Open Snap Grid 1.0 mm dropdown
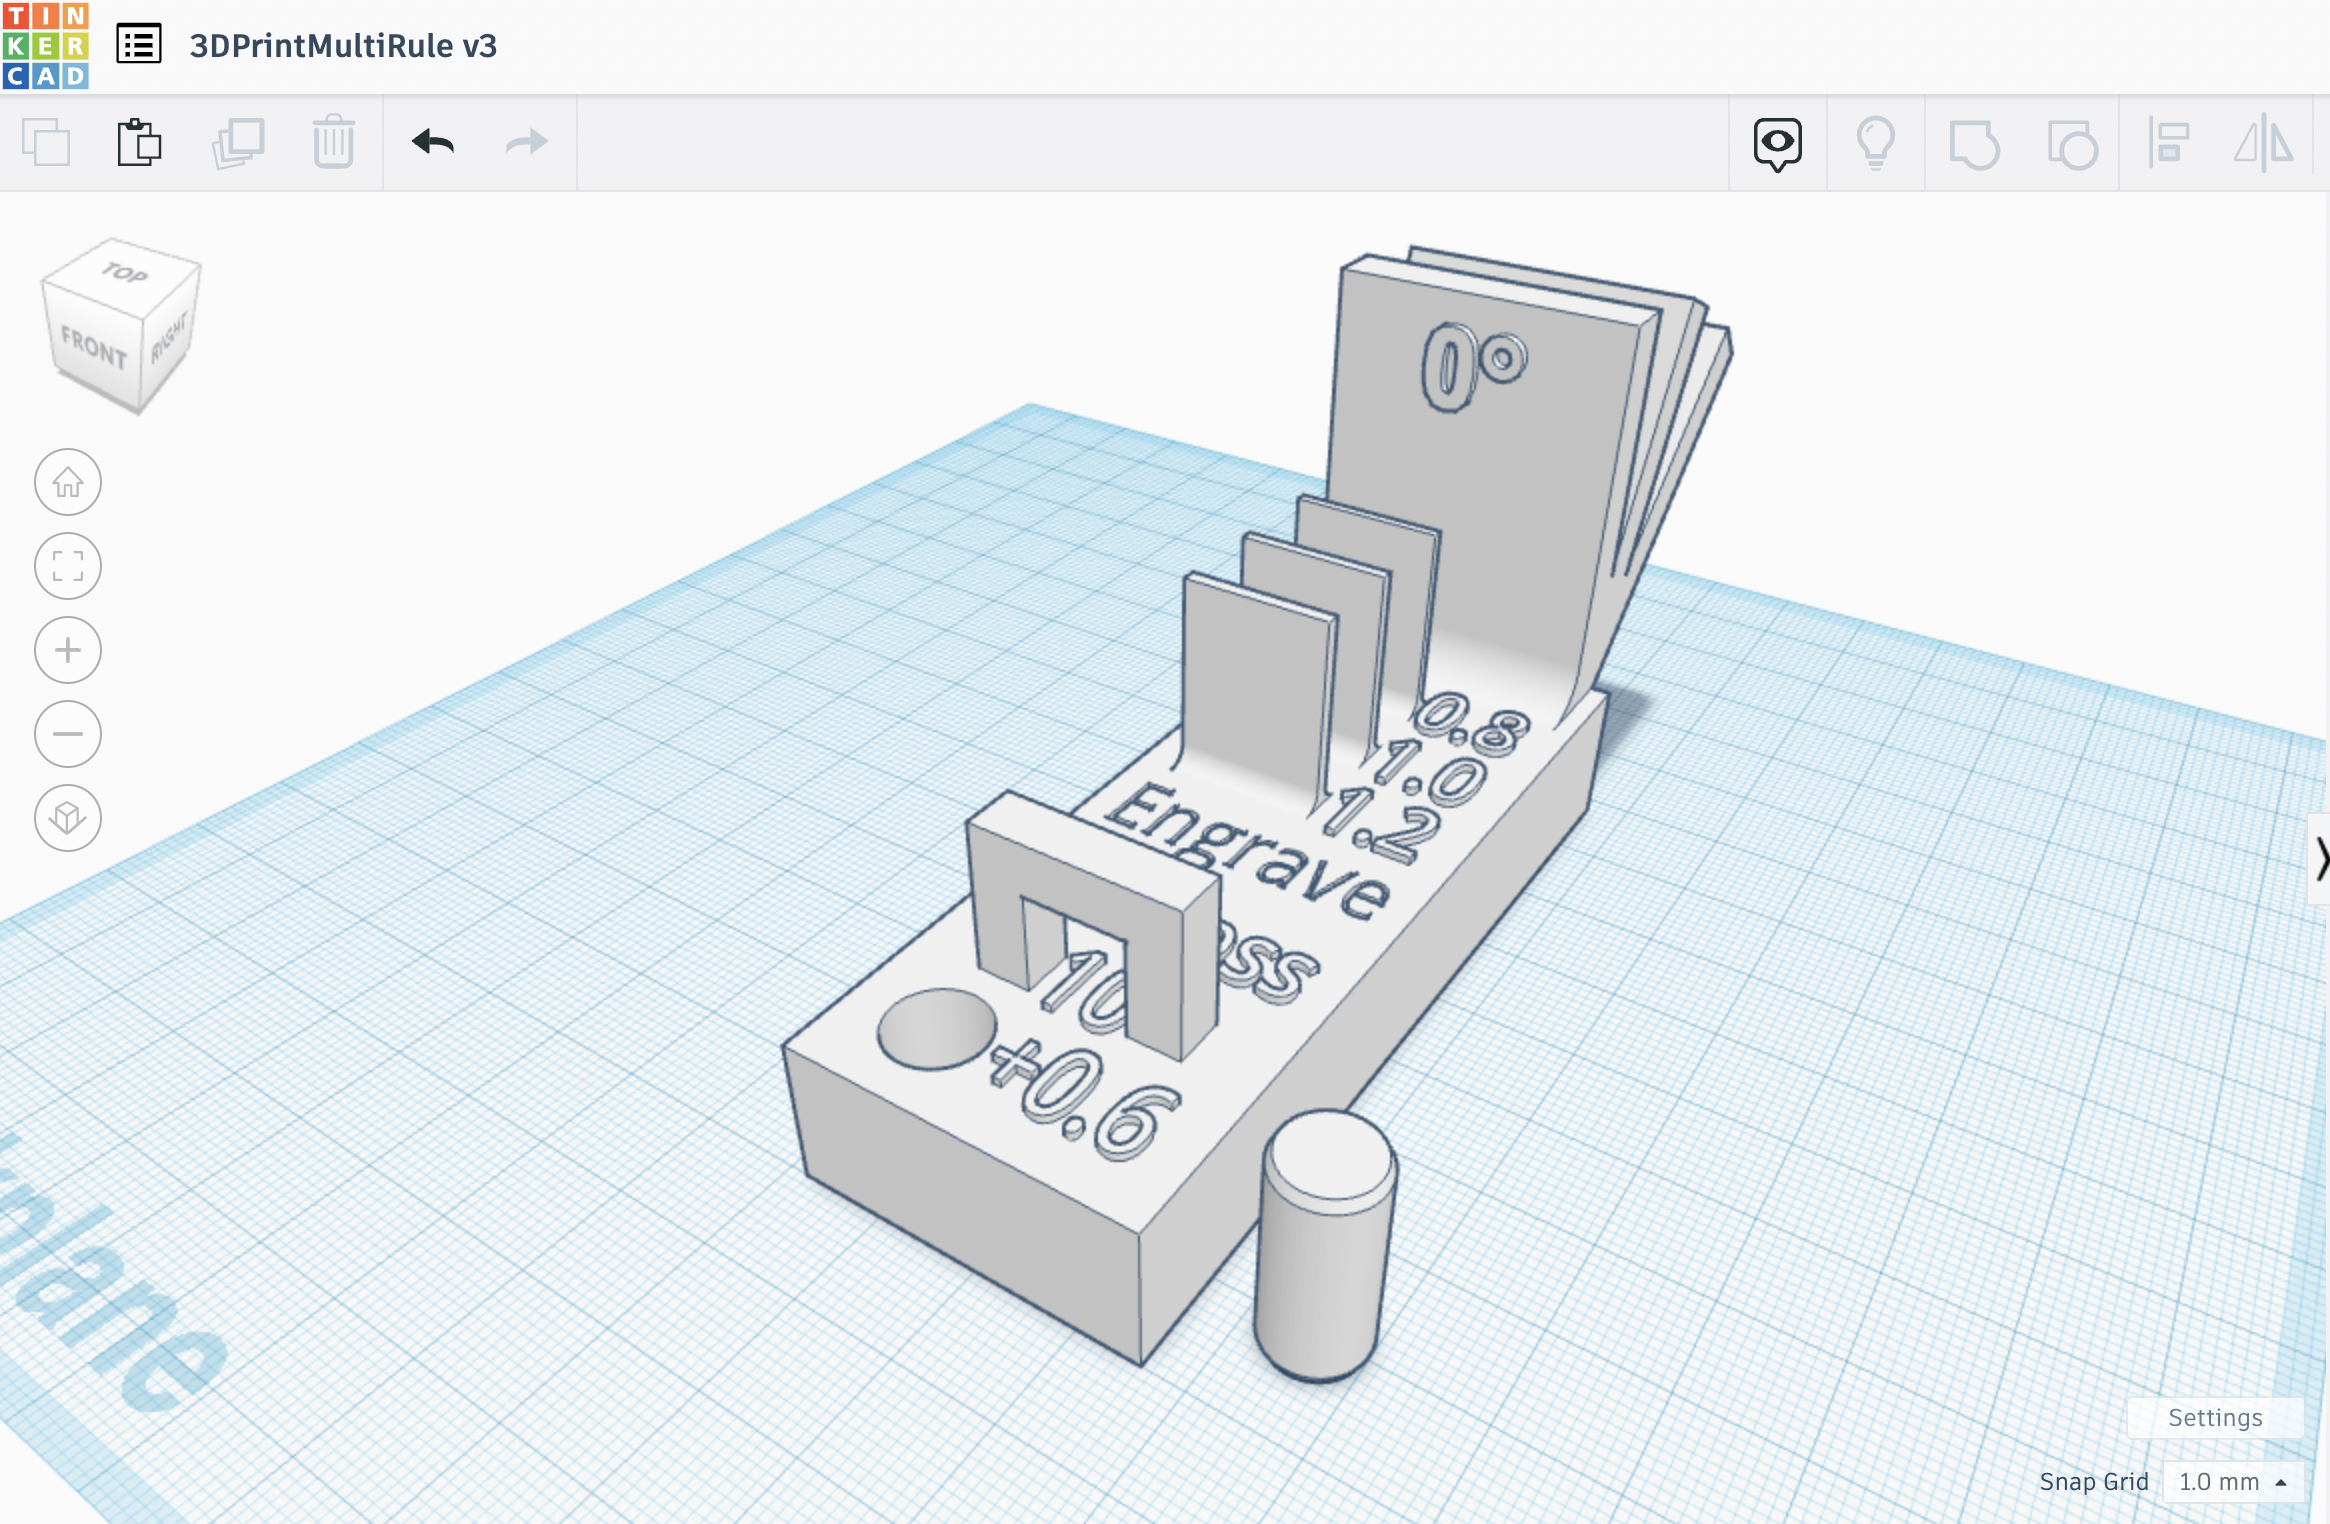This screenshot has height=1524, width=2330. pyautogui.click(x=2232, y=1481)
